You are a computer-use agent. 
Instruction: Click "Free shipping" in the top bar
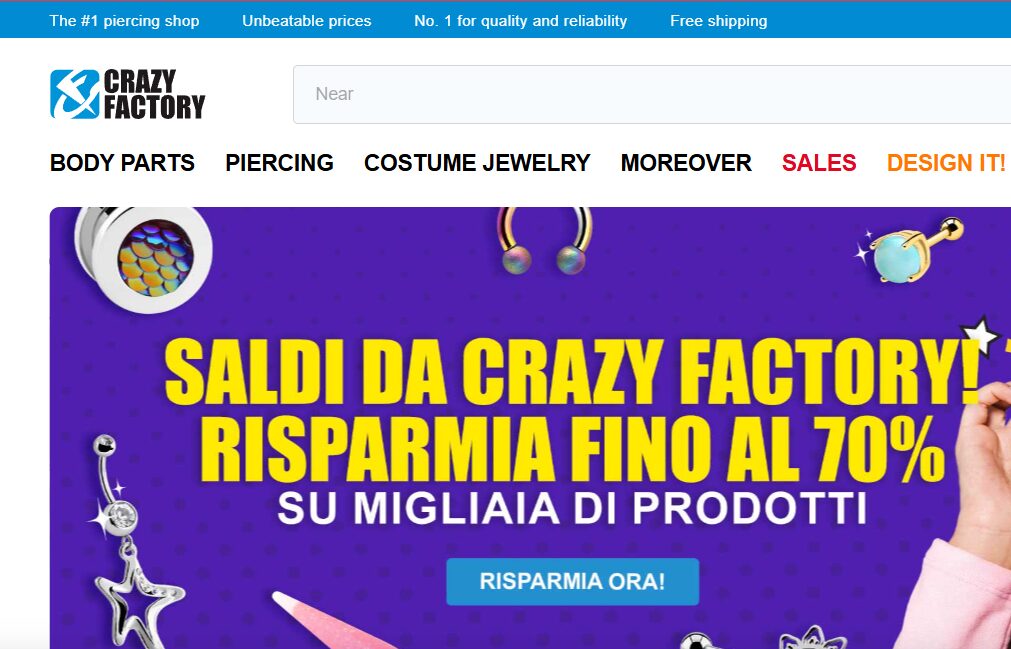(718, 21)
